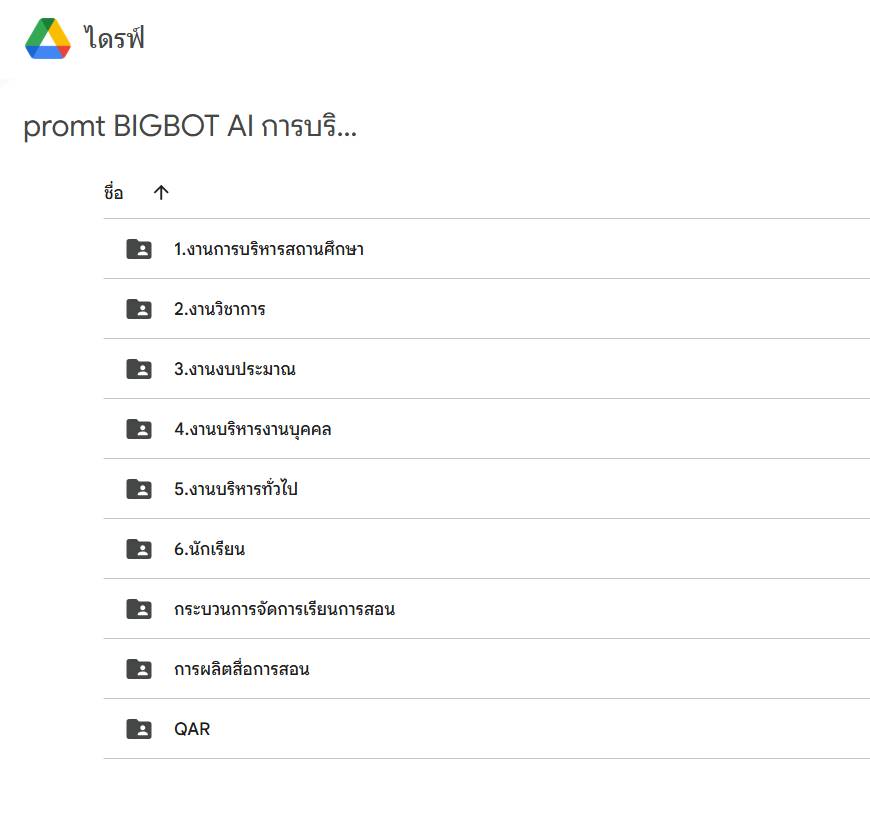Click the shared folder icon beside QAR

(x=139, y=729)
